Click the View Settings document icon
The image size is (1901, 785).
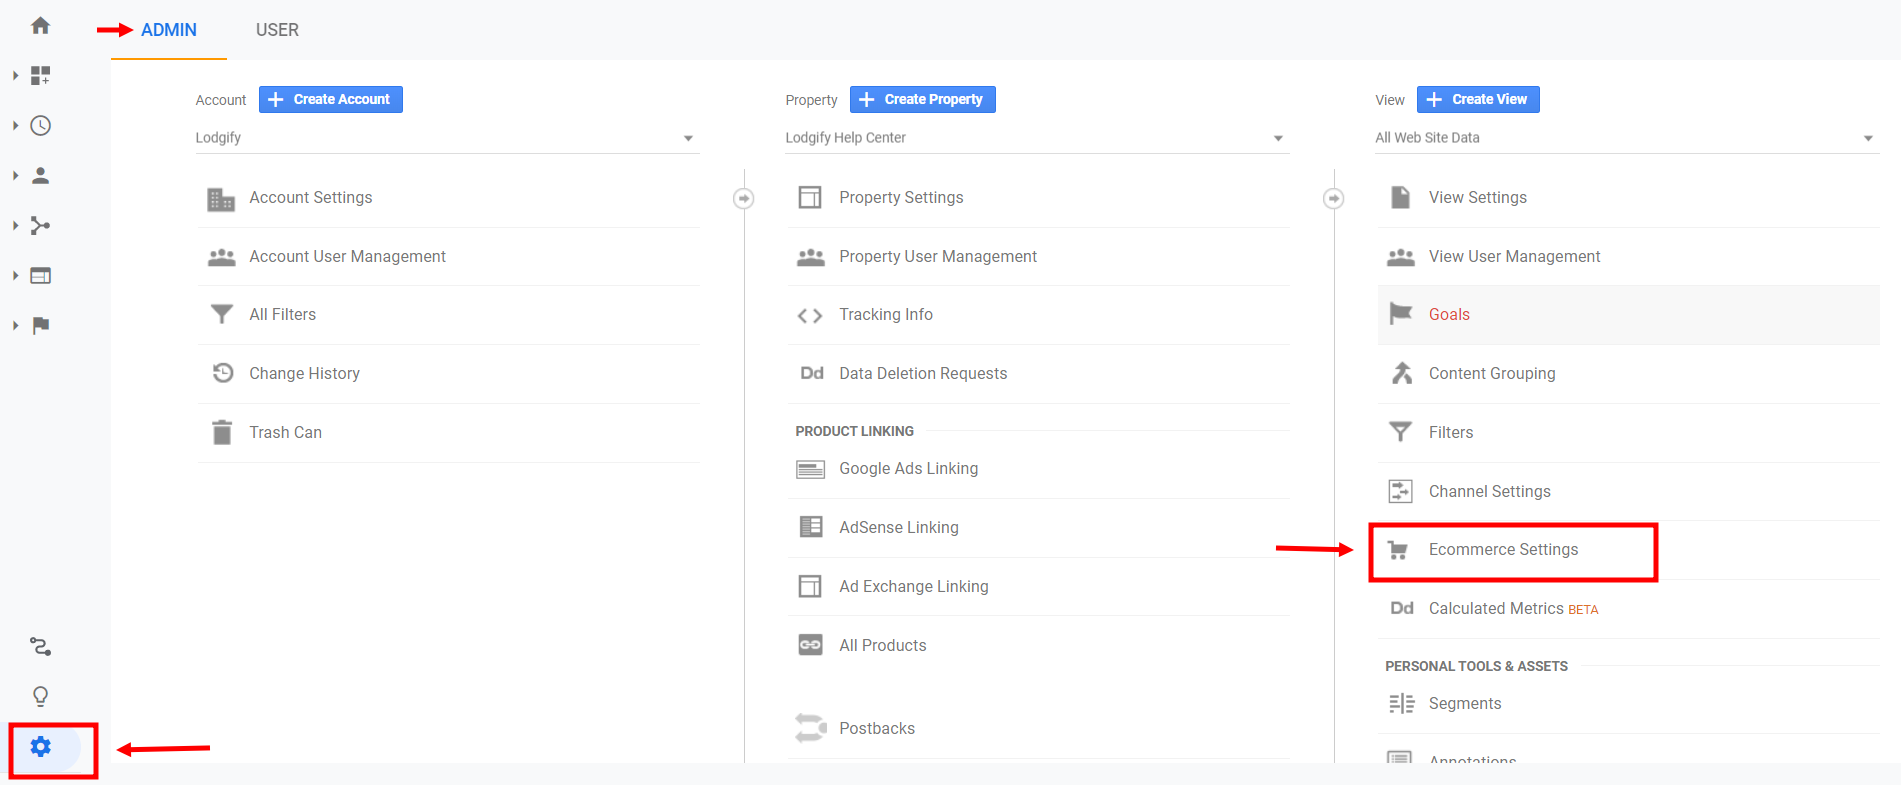click(x=1400, y=197)
